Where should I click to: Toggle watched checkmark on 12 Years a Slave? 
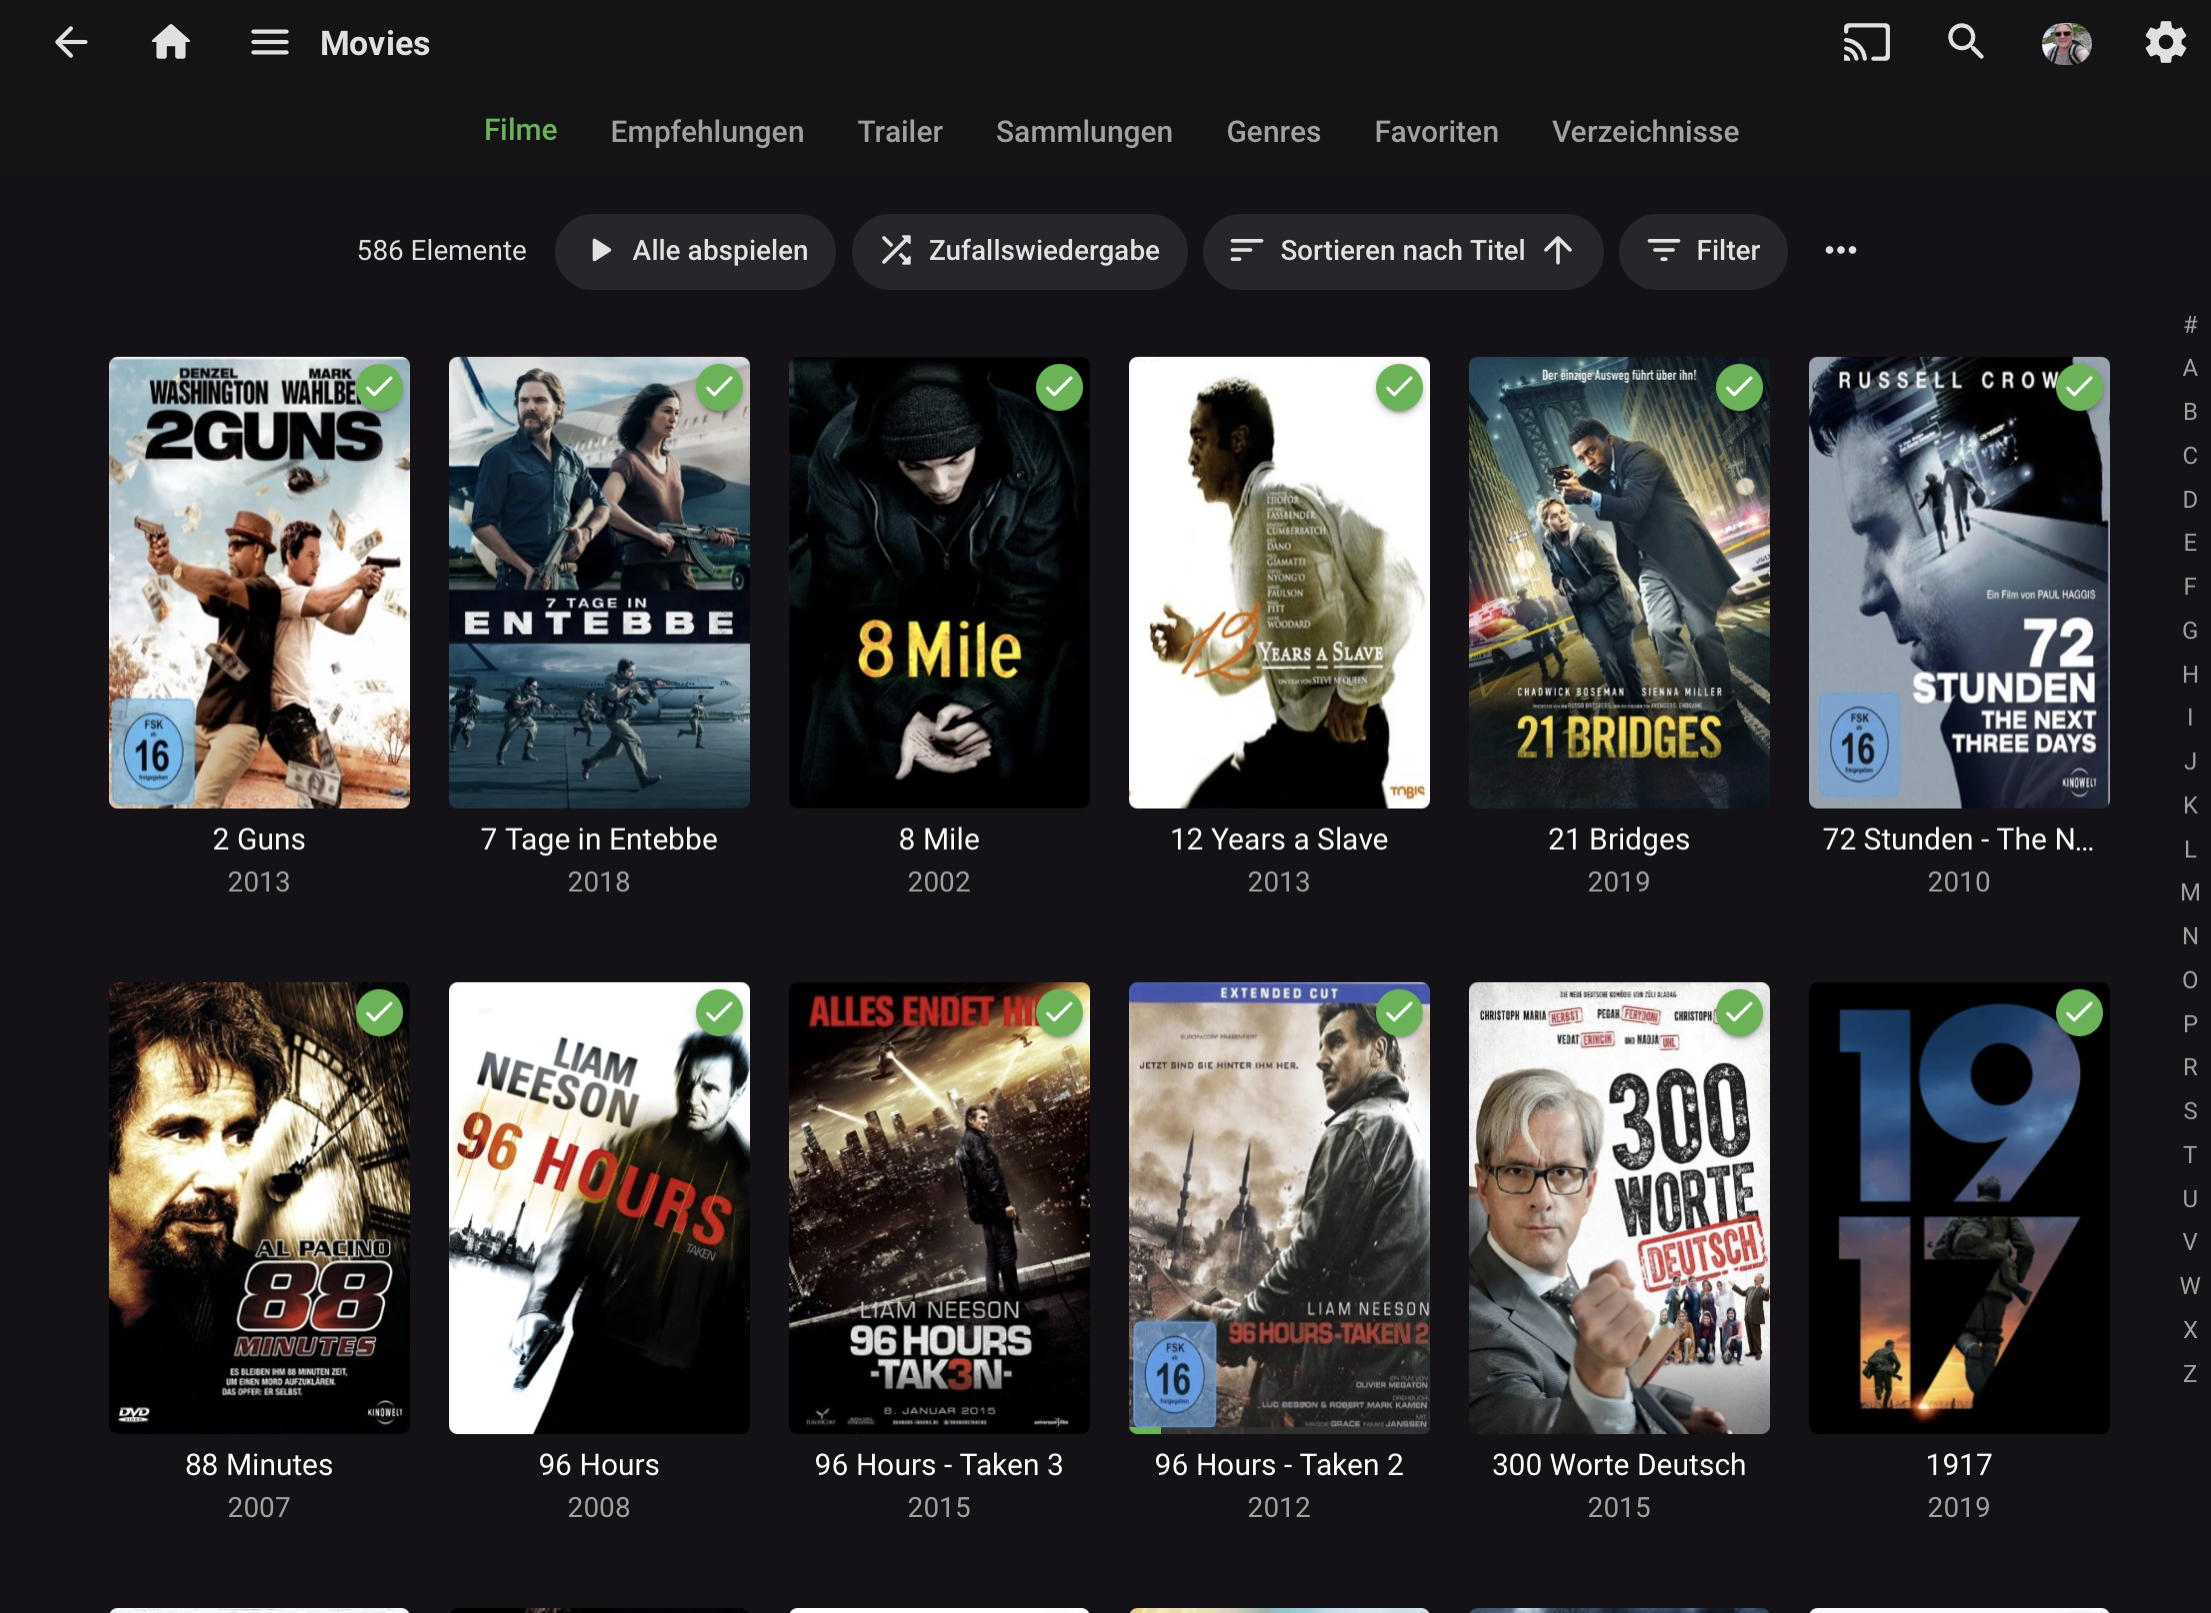[x=1400, y=388]
